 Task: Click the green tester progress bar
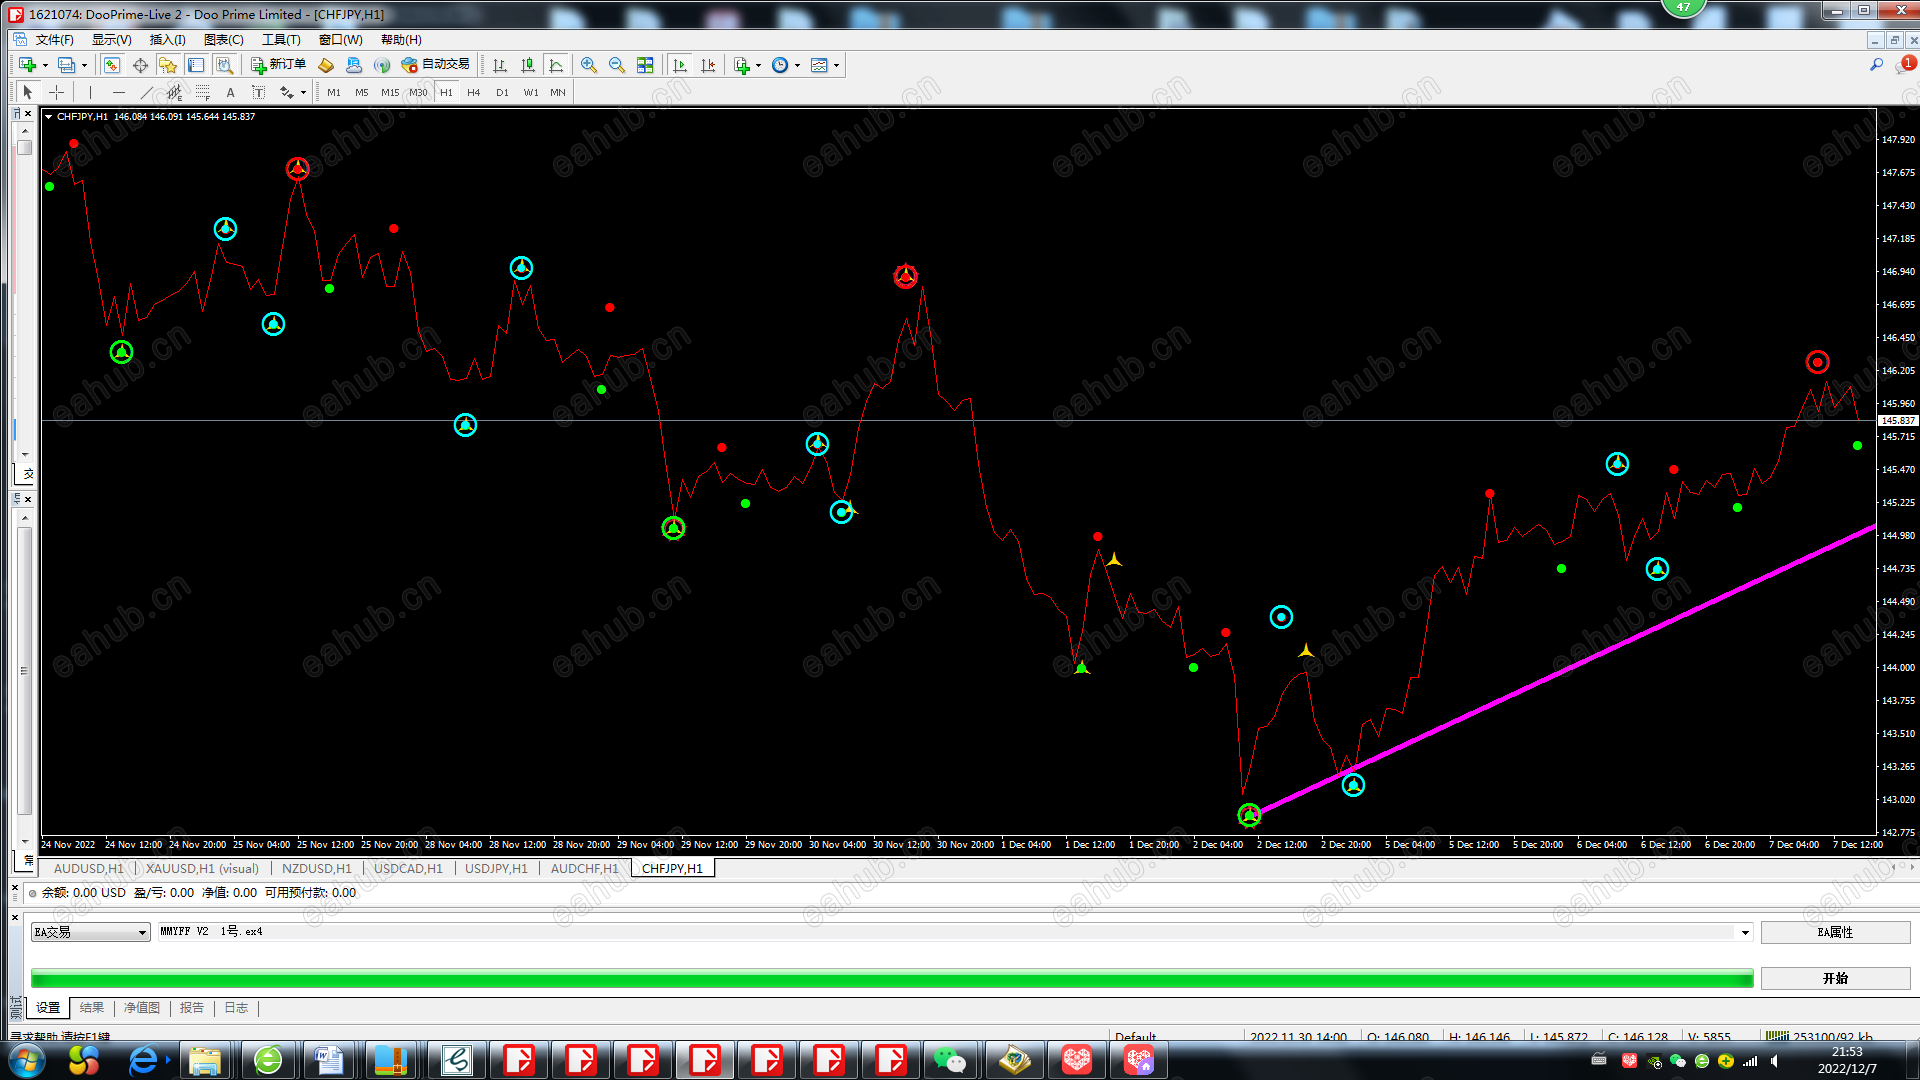click(892, 978)
